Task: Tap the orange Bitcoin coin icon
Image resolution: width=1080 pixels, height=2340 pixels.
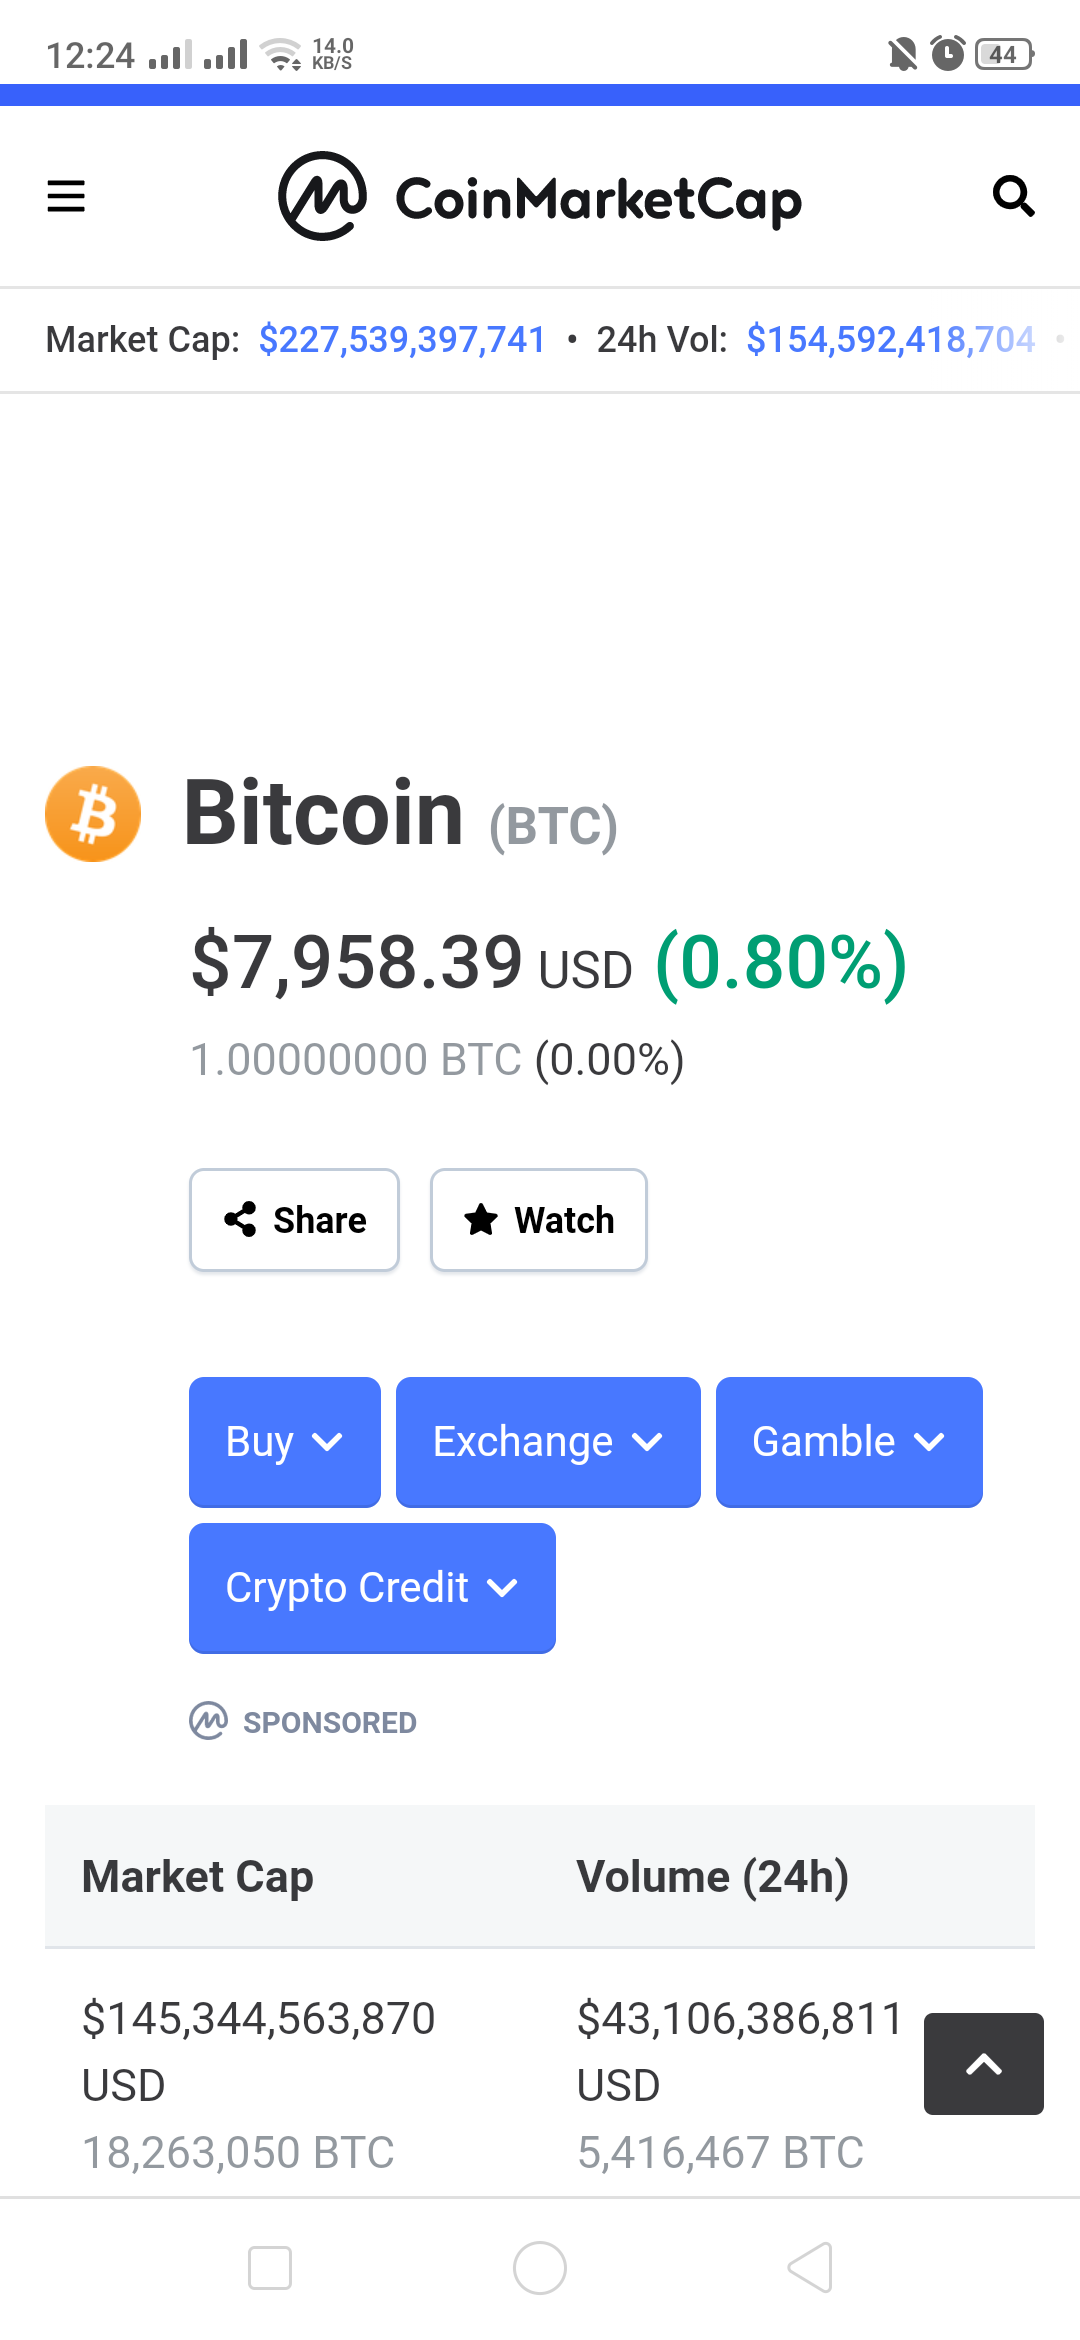Action: click(x=93, y=814)
